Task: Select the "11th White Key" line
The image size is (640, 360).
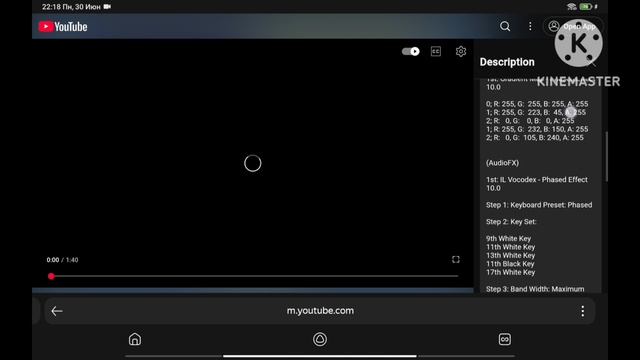Action: (510, 247)
